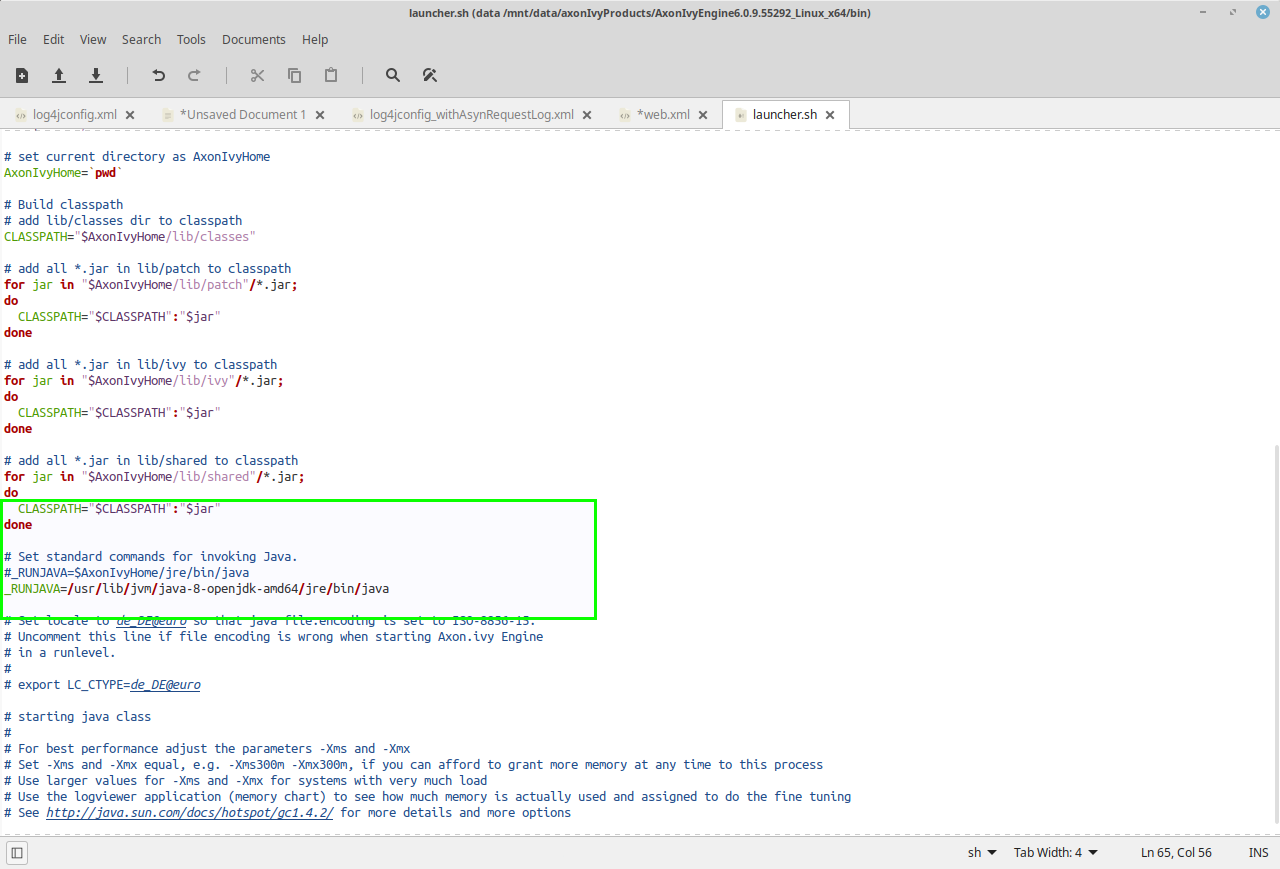Screen dimensions: 1280x869
Task: Click the '# in a runlevel.' comment
Action: click(x=60, y=653)
